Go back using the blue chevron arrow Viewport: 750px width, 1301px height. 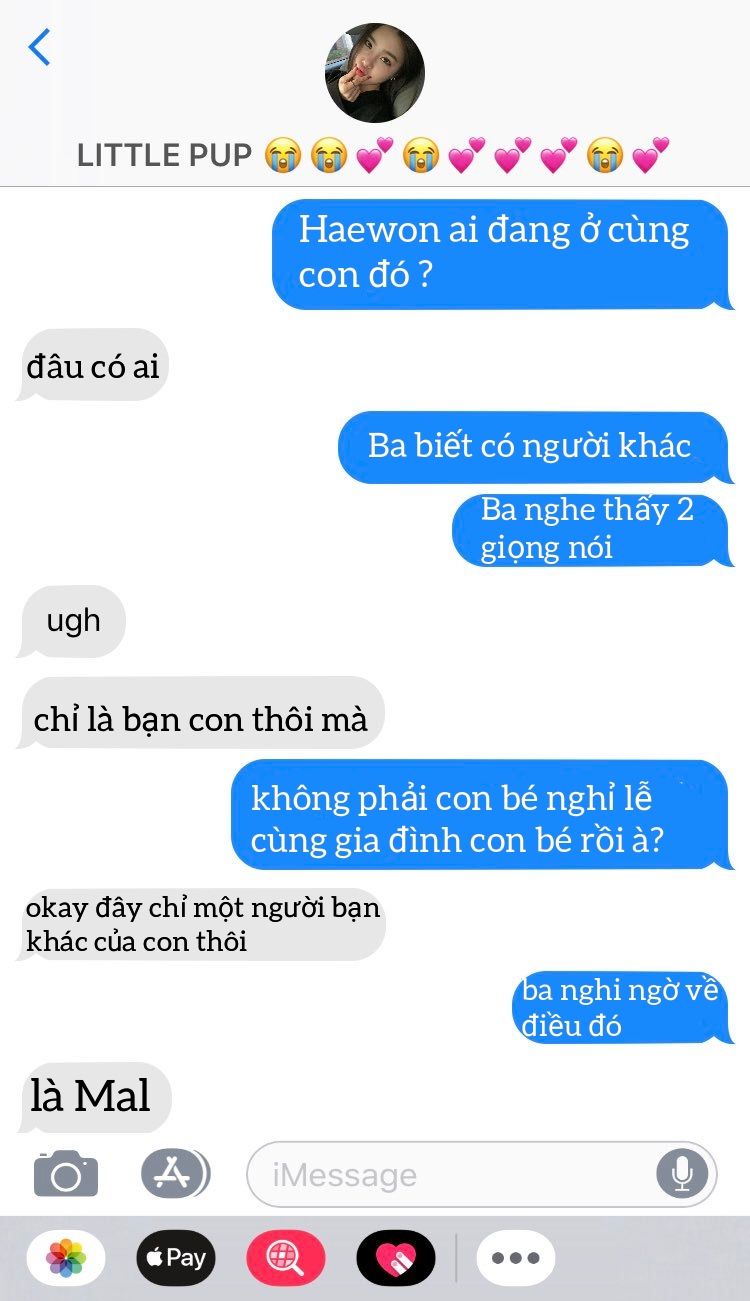pyautogui.click(x=40, y=47)
